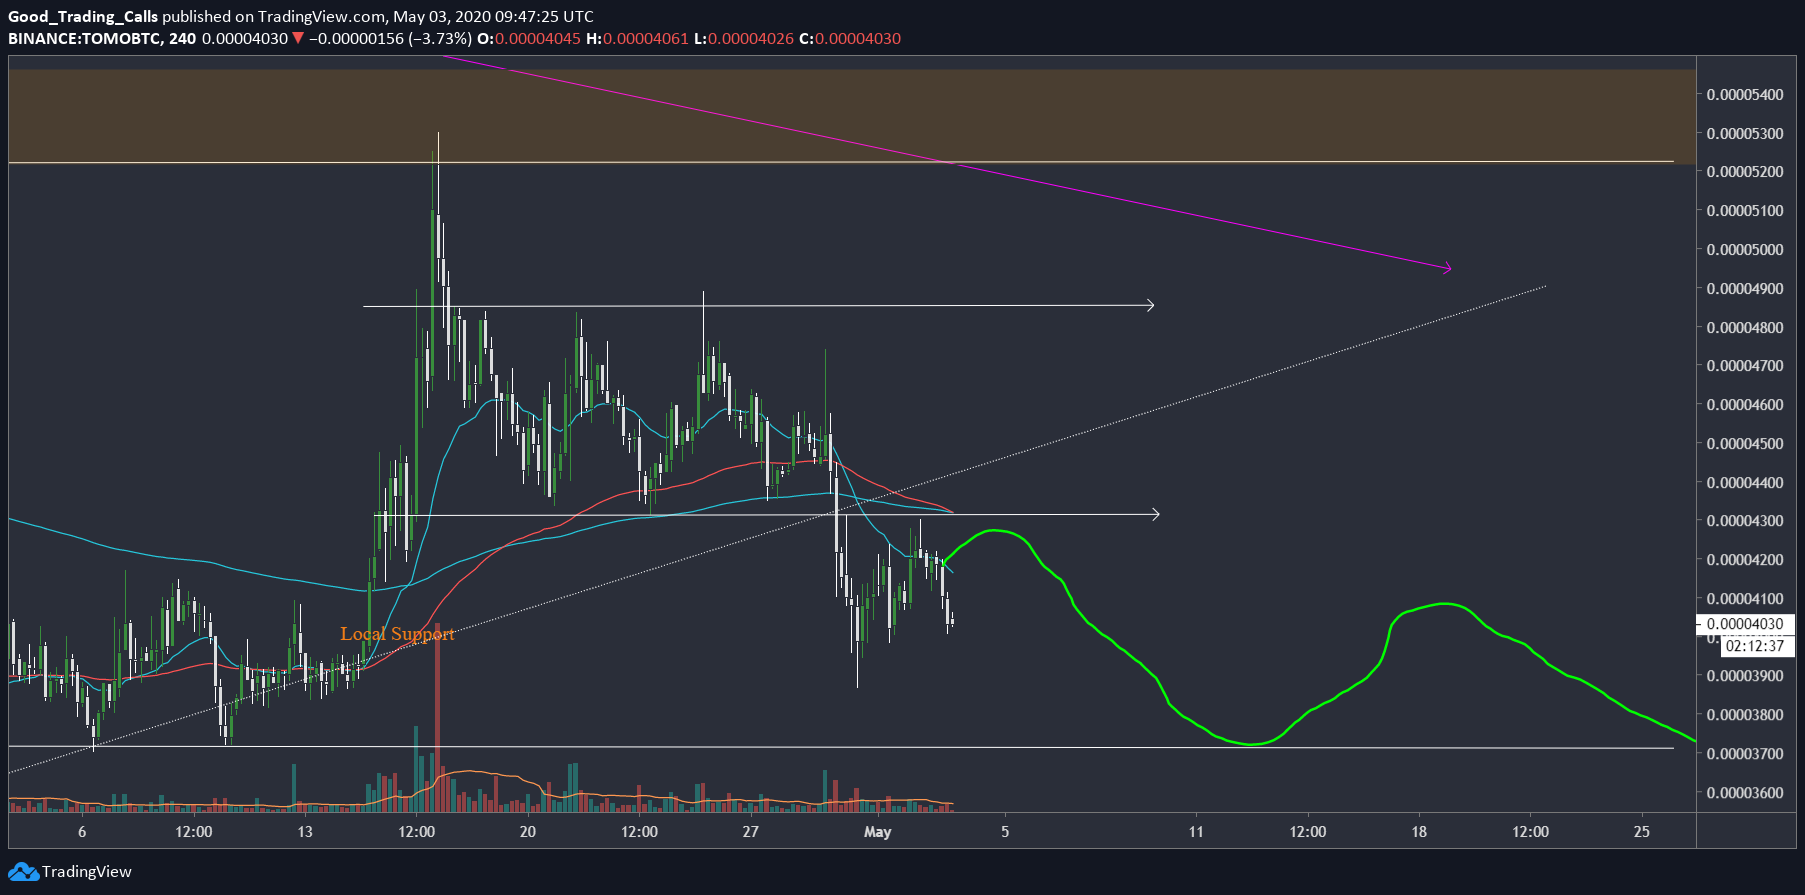The image size is (1805, 895).
Task: Click the orange Local Support label
Action: tap(397, 634)
